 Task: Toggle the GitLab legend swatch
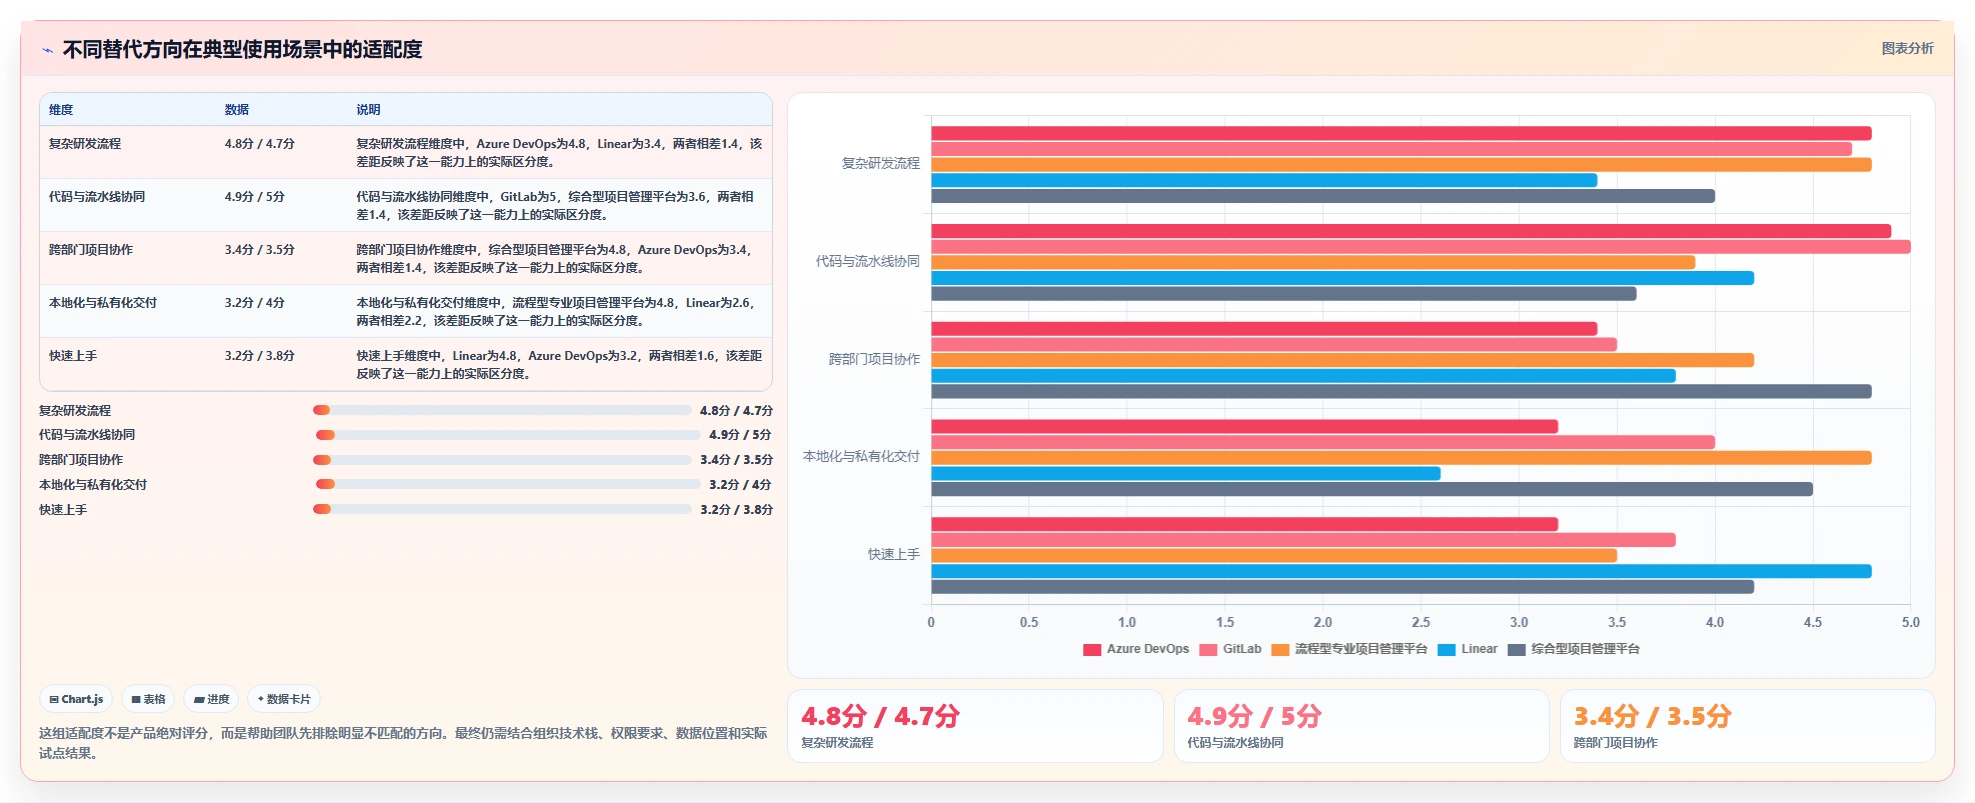click(x=1208, y=650)
